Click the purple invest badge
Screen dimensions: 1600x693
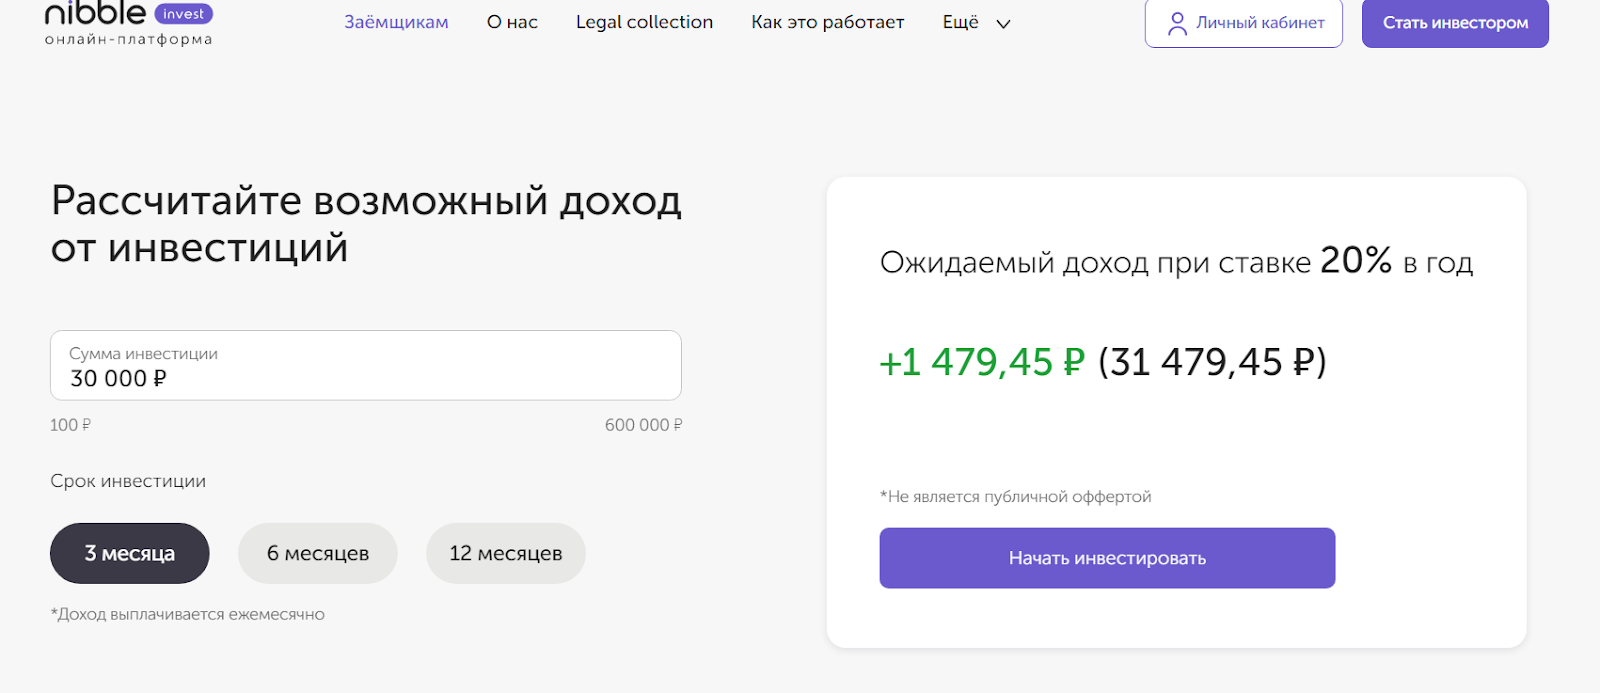(x=184, y=14)
